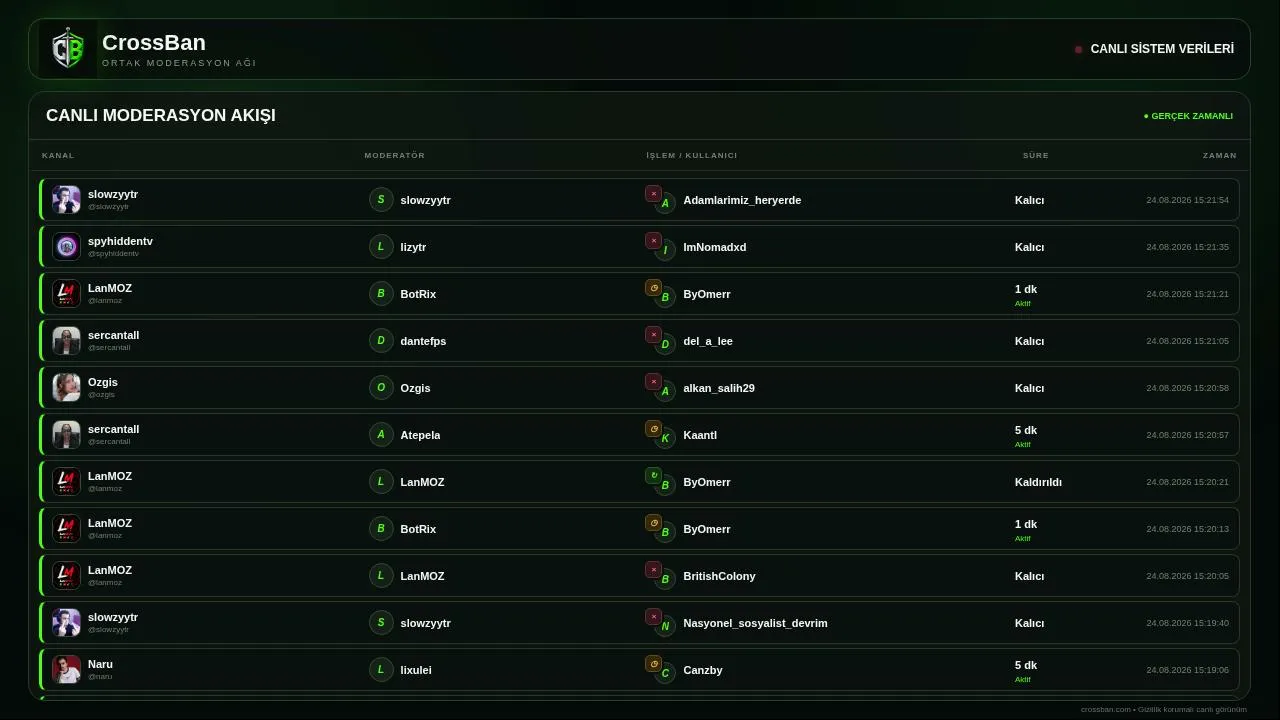Click the timeout clock icon beside Kaantl
The image size is (1280, 720).
(x=653, y=429)
